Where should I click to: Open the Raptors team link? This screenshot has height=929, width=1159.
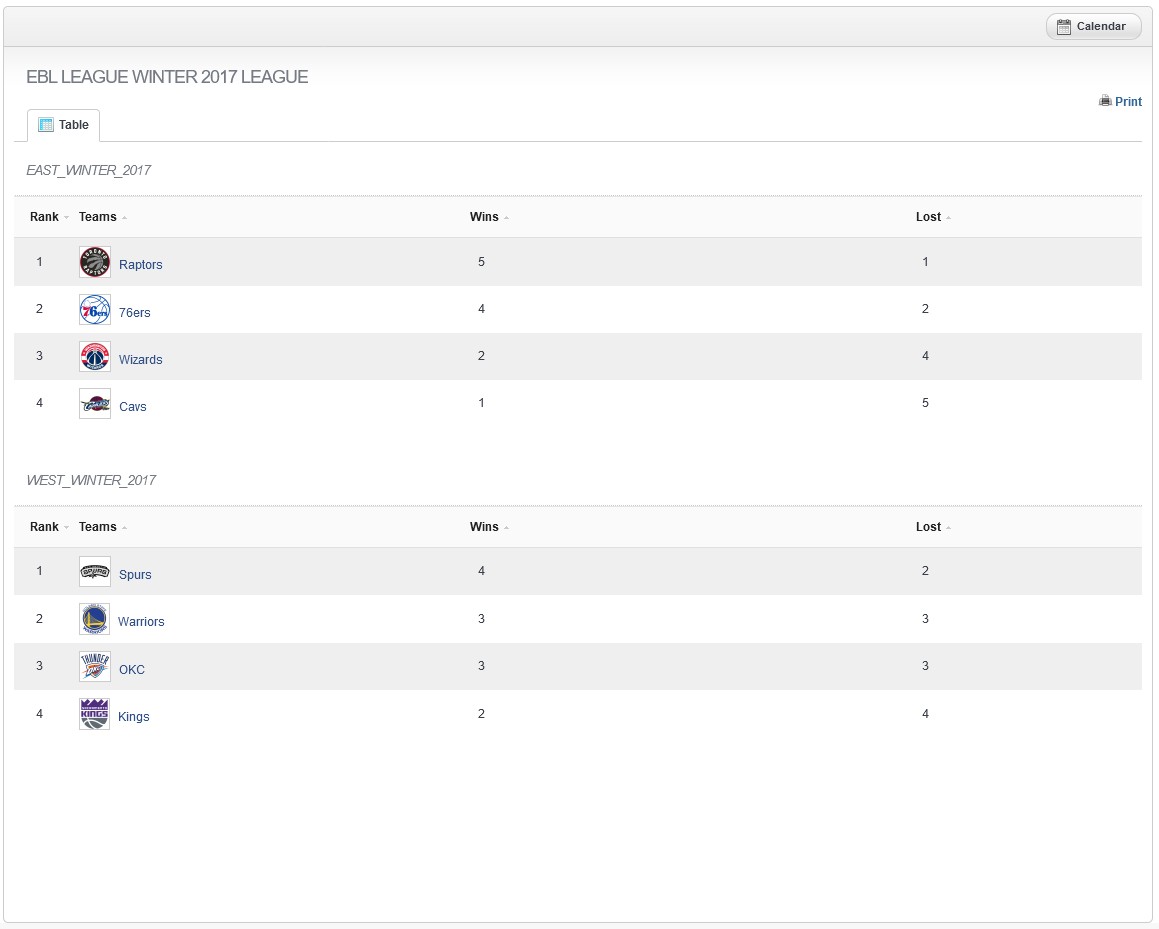pyautogui.click(x=140, y=265)
